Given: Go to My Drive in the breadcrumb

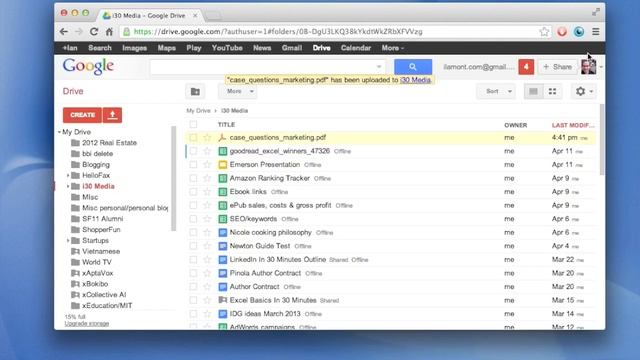Looking at the screenshot, I should click(198, 111).
